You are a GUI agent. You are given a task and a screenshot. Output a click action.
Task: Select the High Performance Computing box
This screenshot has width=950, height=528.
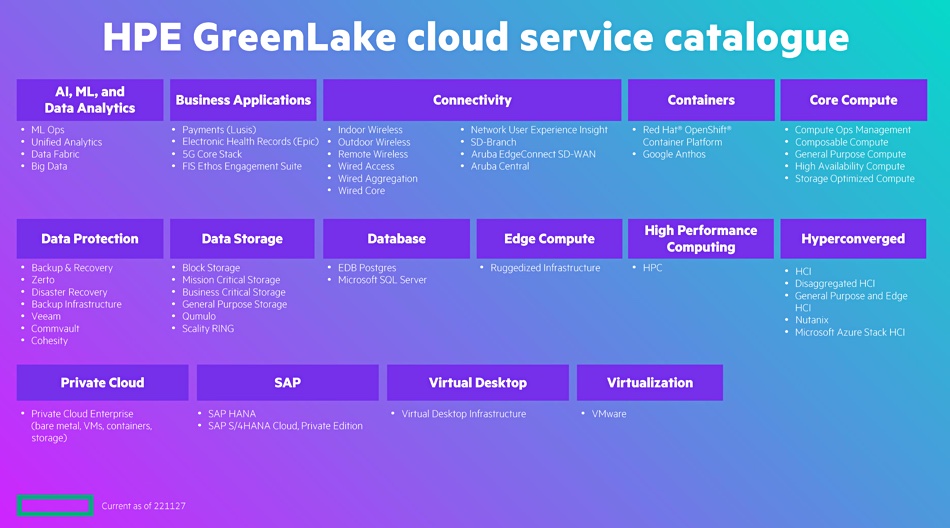click(701, 239)
